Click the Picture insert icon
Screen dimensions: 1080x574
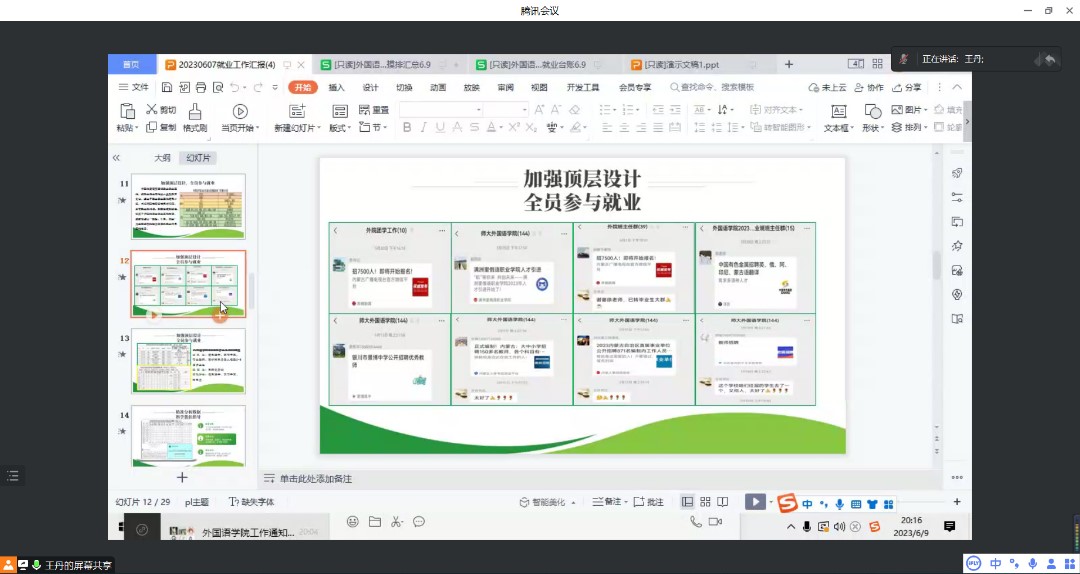pyautogui.click(x=897, y=110)
